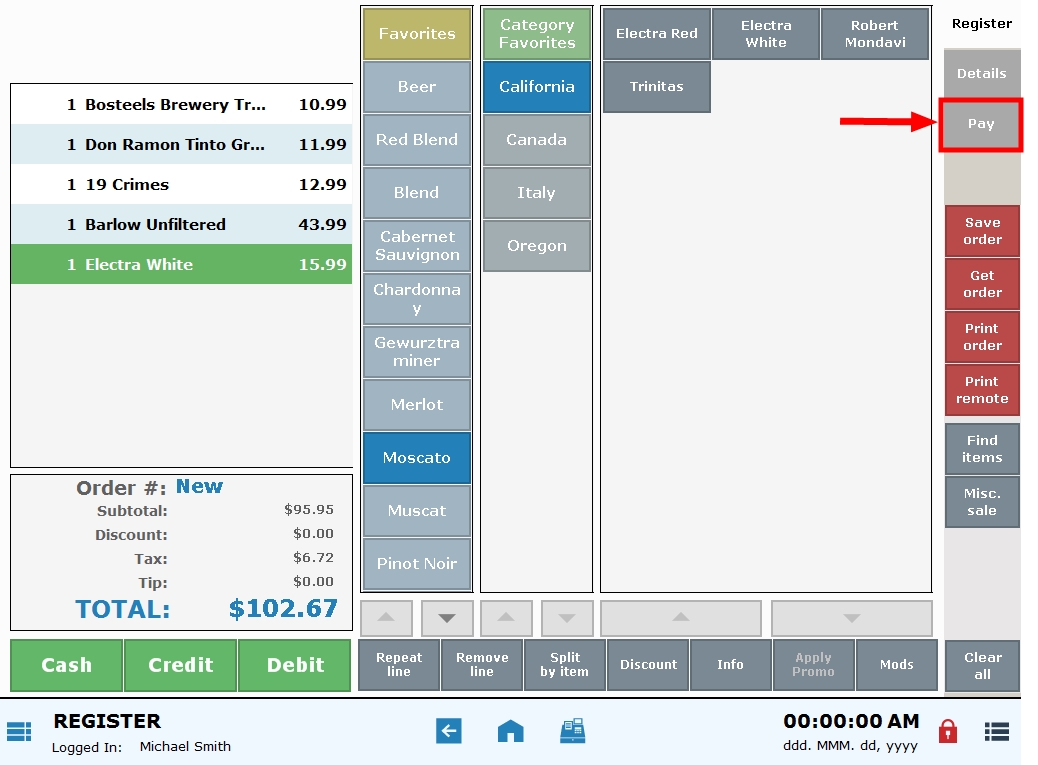The width and height of the screenshot is (1038, 765).
Task: Click the back arrow icon in bottom bar
Action: 449,731
